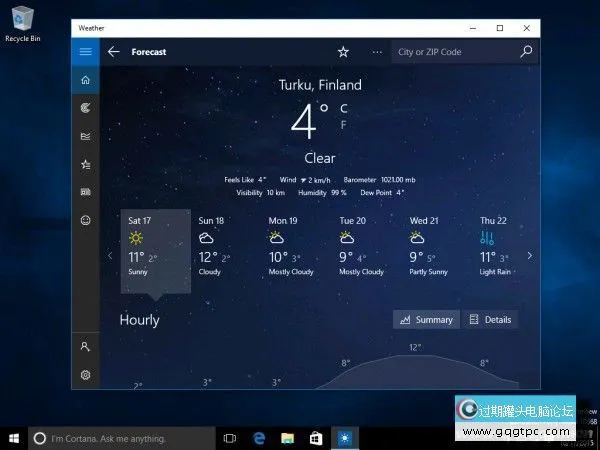Open the News sidebar icon
The image size is (600, 450).
85,192
